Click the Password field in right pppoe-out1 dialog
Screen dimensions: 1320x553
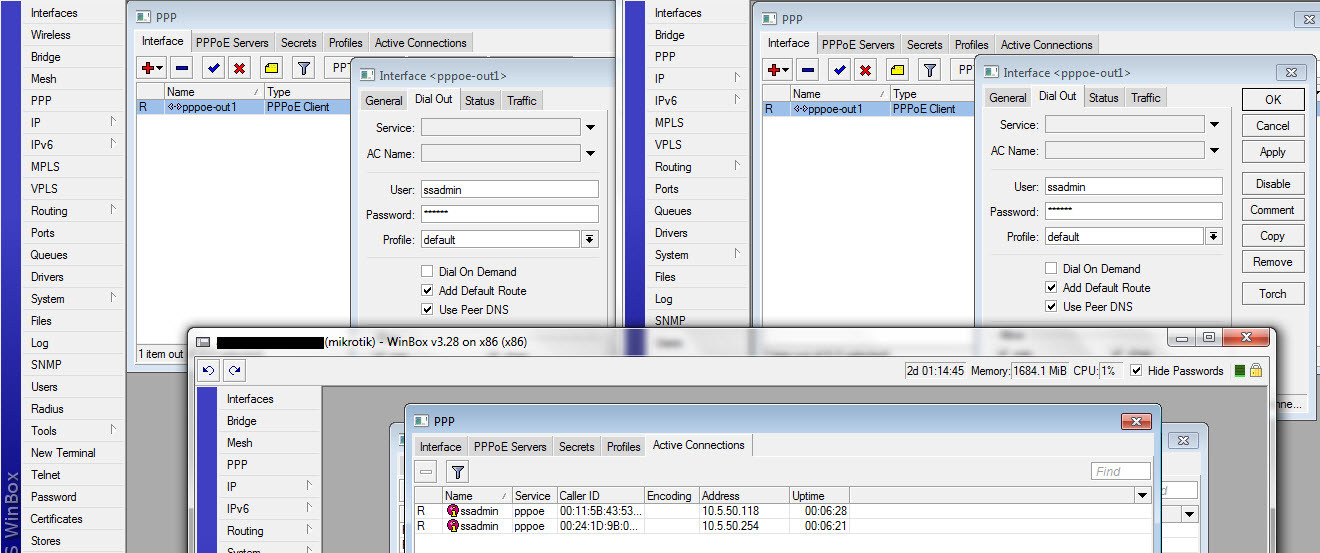pyautogui.click(x=1133, y=211)
